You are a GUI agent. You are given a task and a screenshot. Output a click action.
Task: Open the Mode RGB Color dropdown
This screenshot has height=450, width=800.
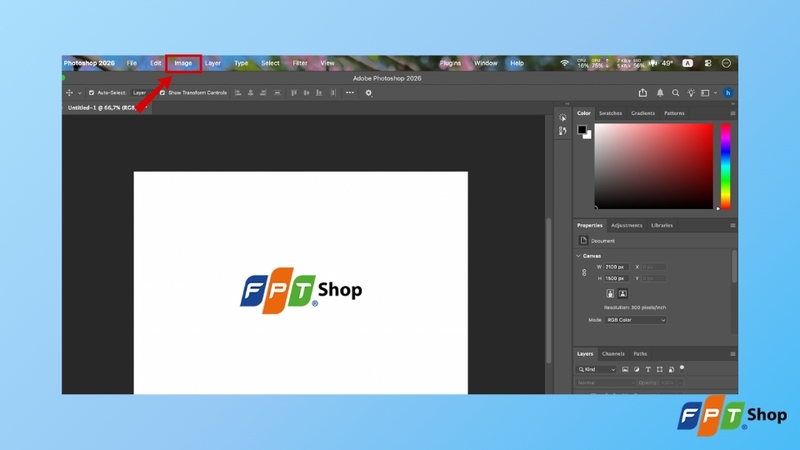tap(636, 320)
